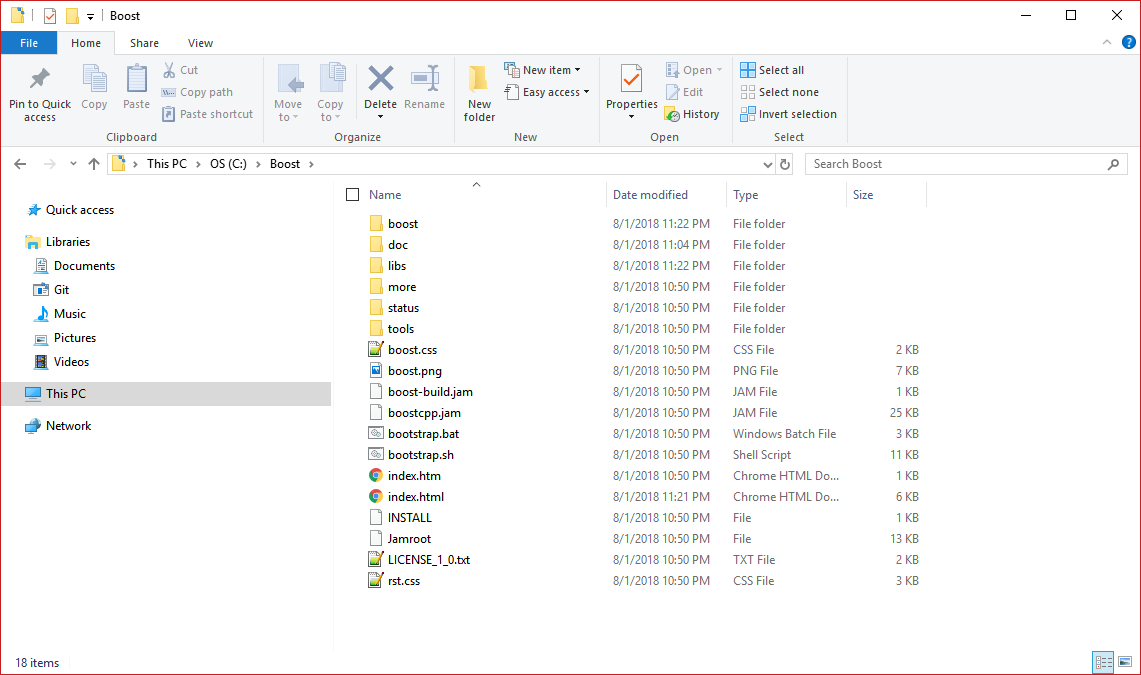Open the New item dropdown
The width and height of the screenshot is (1141, 675).
542,70
